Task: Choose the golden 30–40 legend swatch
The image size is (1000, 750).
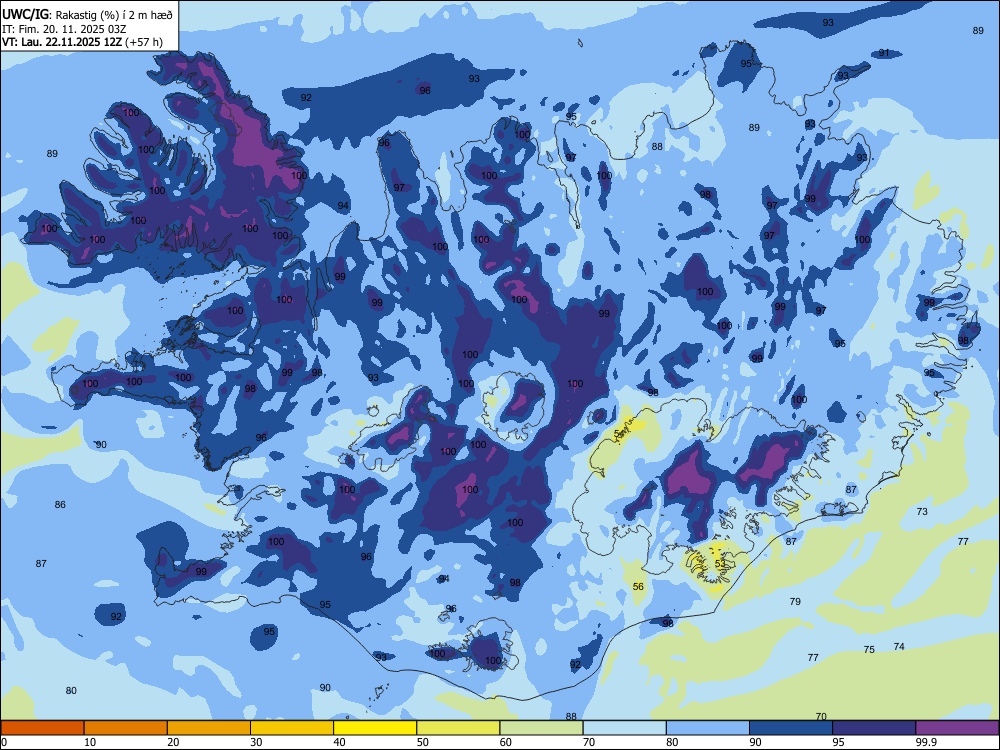Action: point(292,728)
